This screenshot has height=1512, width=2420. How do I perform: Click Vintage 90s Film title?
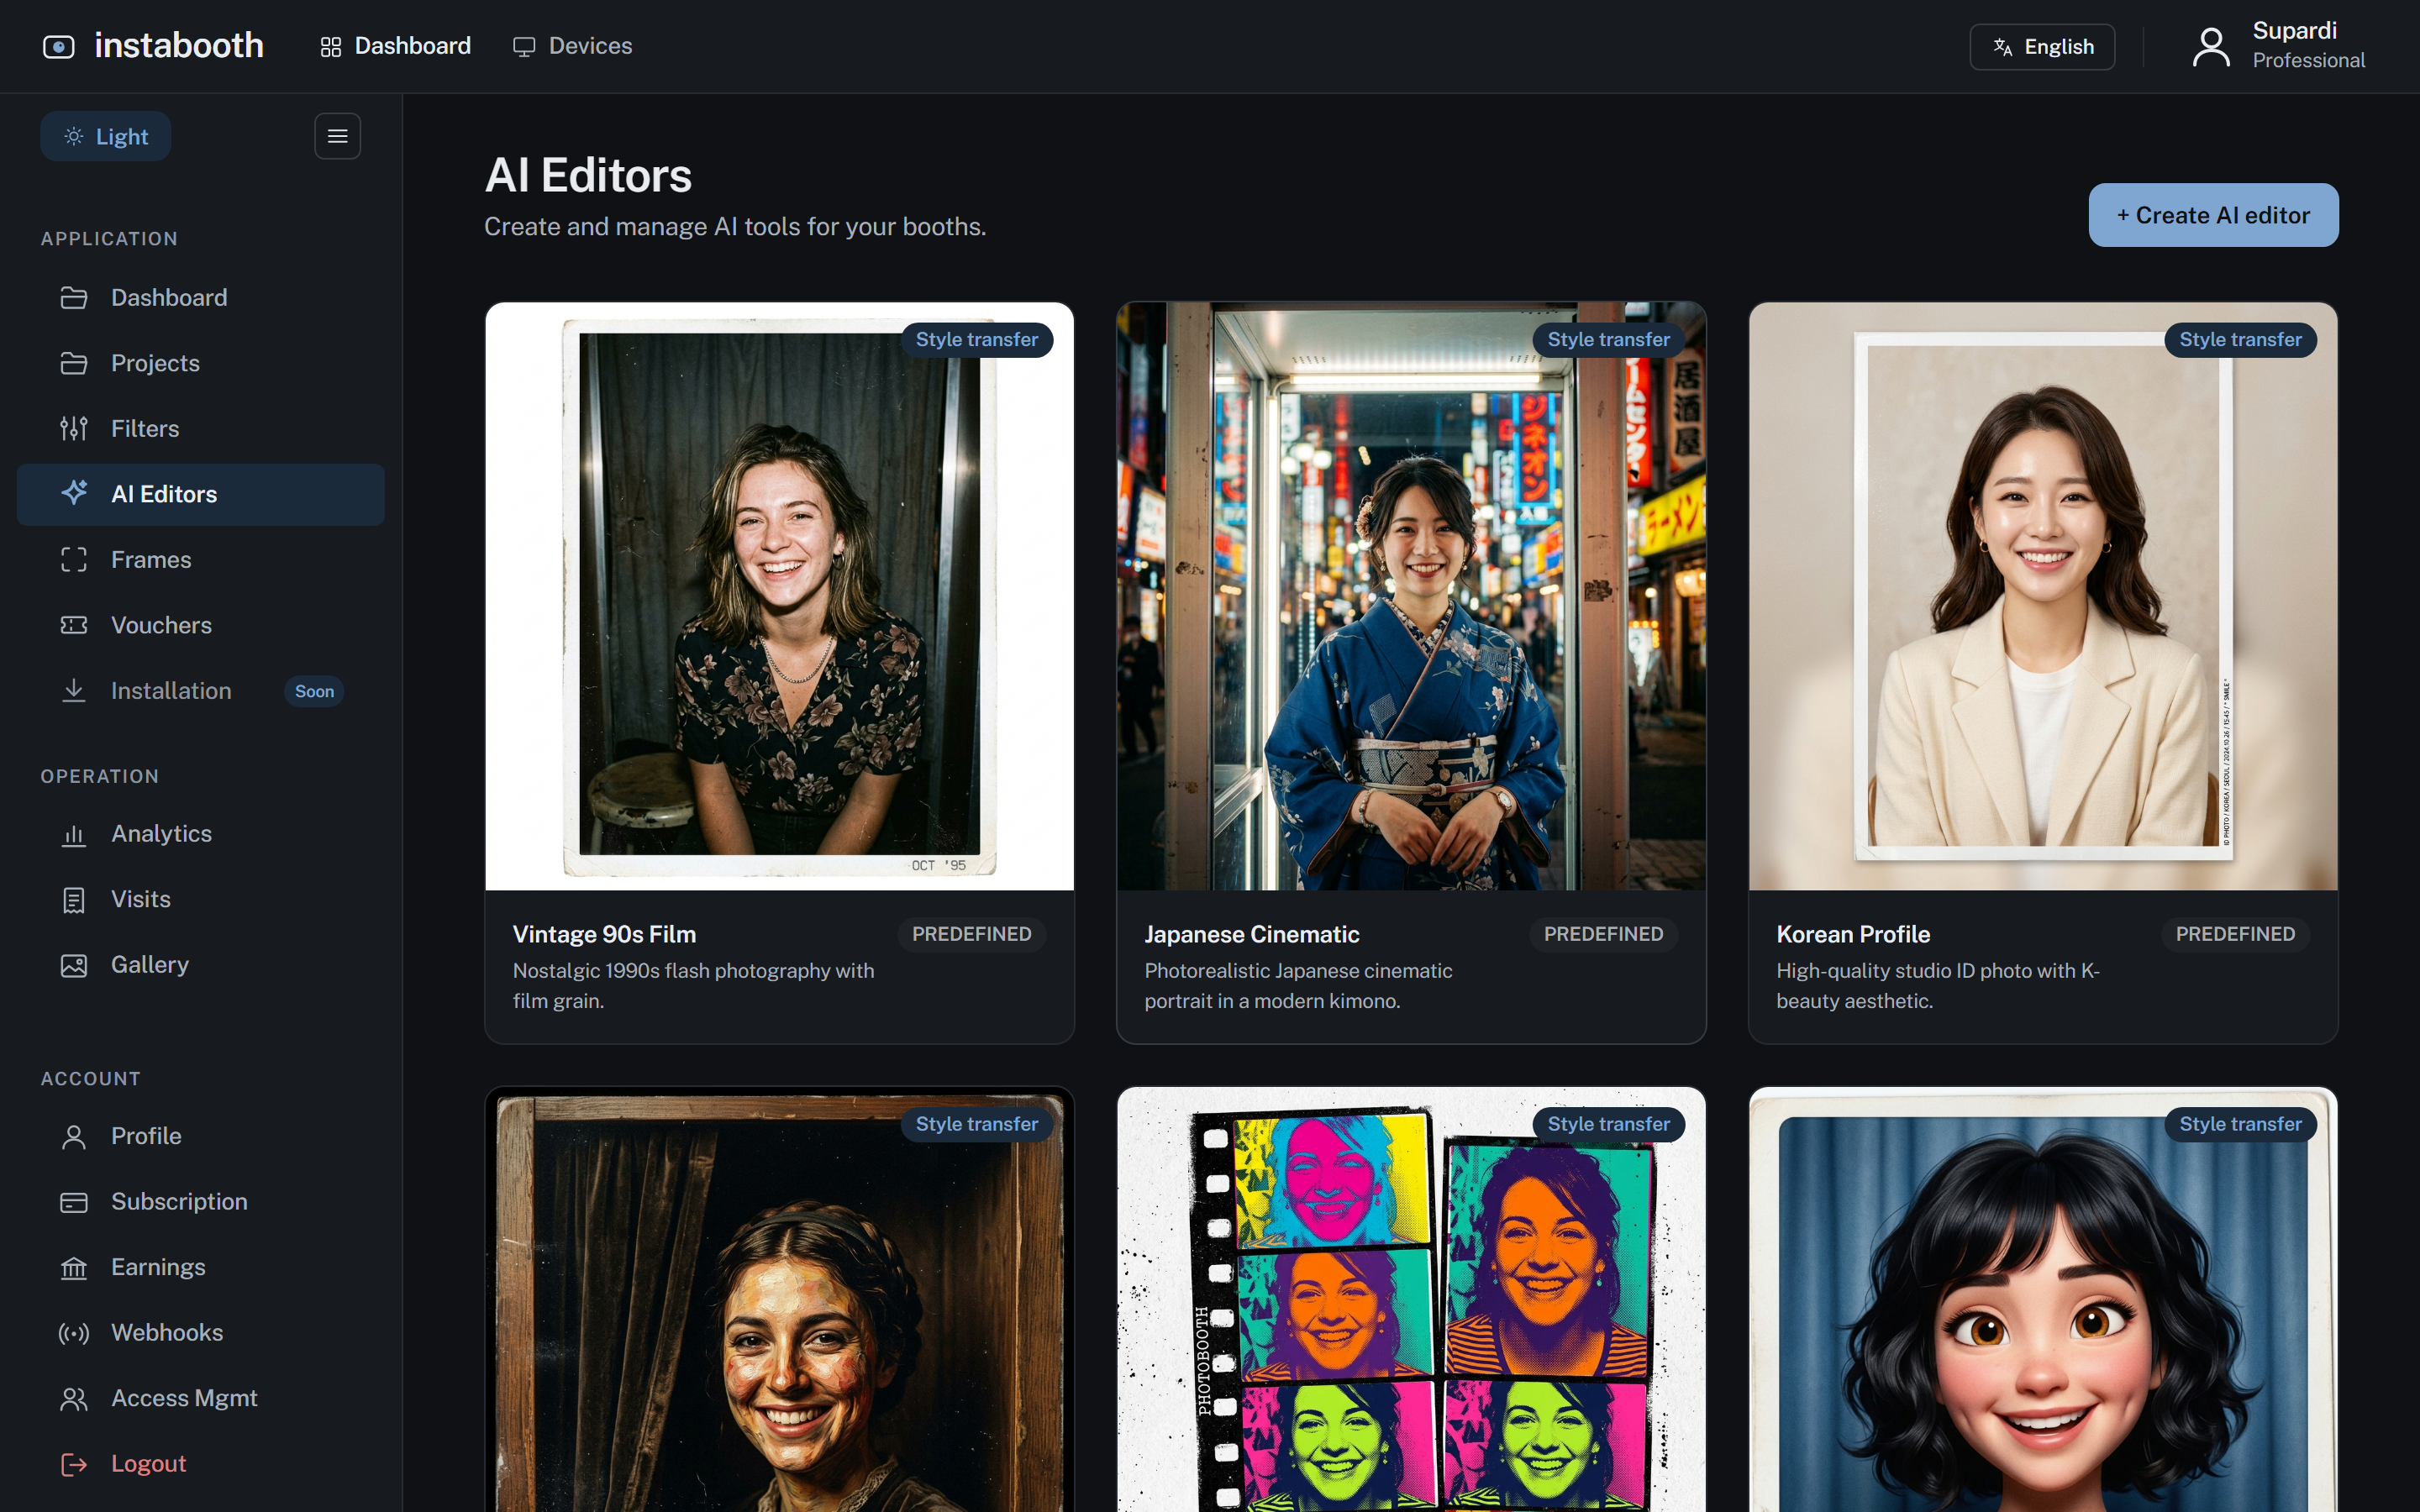pos(605,934)
